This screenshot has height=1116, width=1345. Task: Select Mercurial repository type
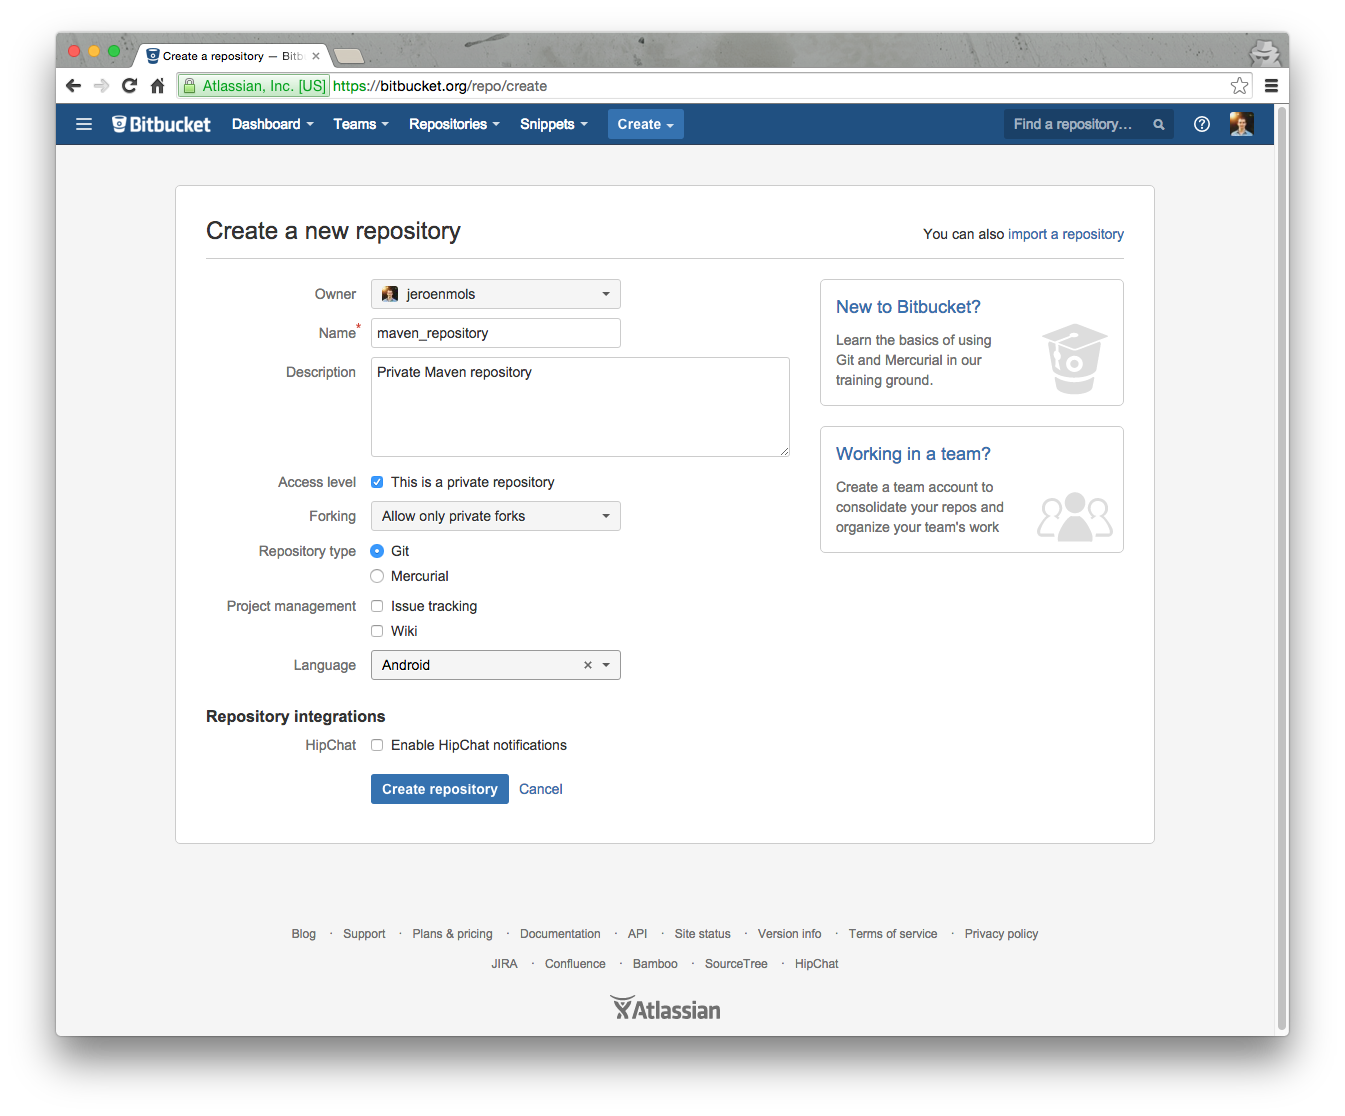click(x=377, y=576)
